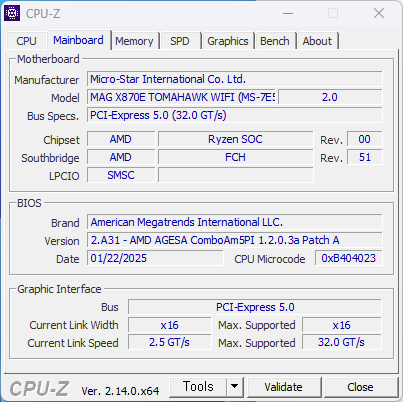Close the CPU-Z window with X
The width and height of the screenshot is (403, 402).
click(x=379, y=14)
